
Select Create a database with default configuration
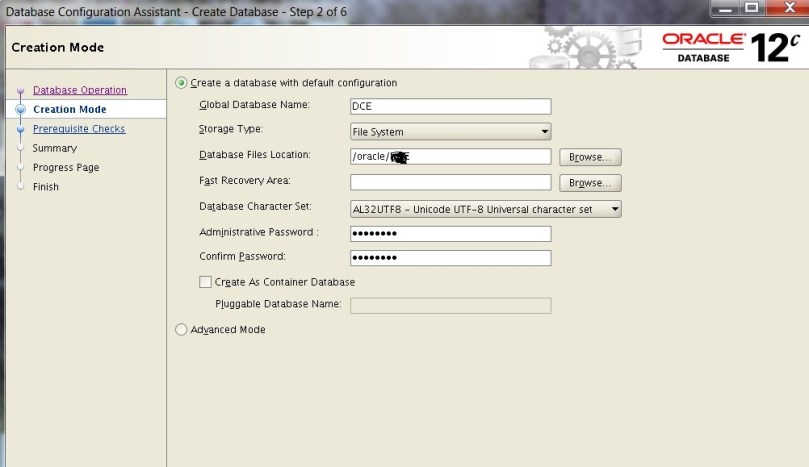(x=182, y=83)
